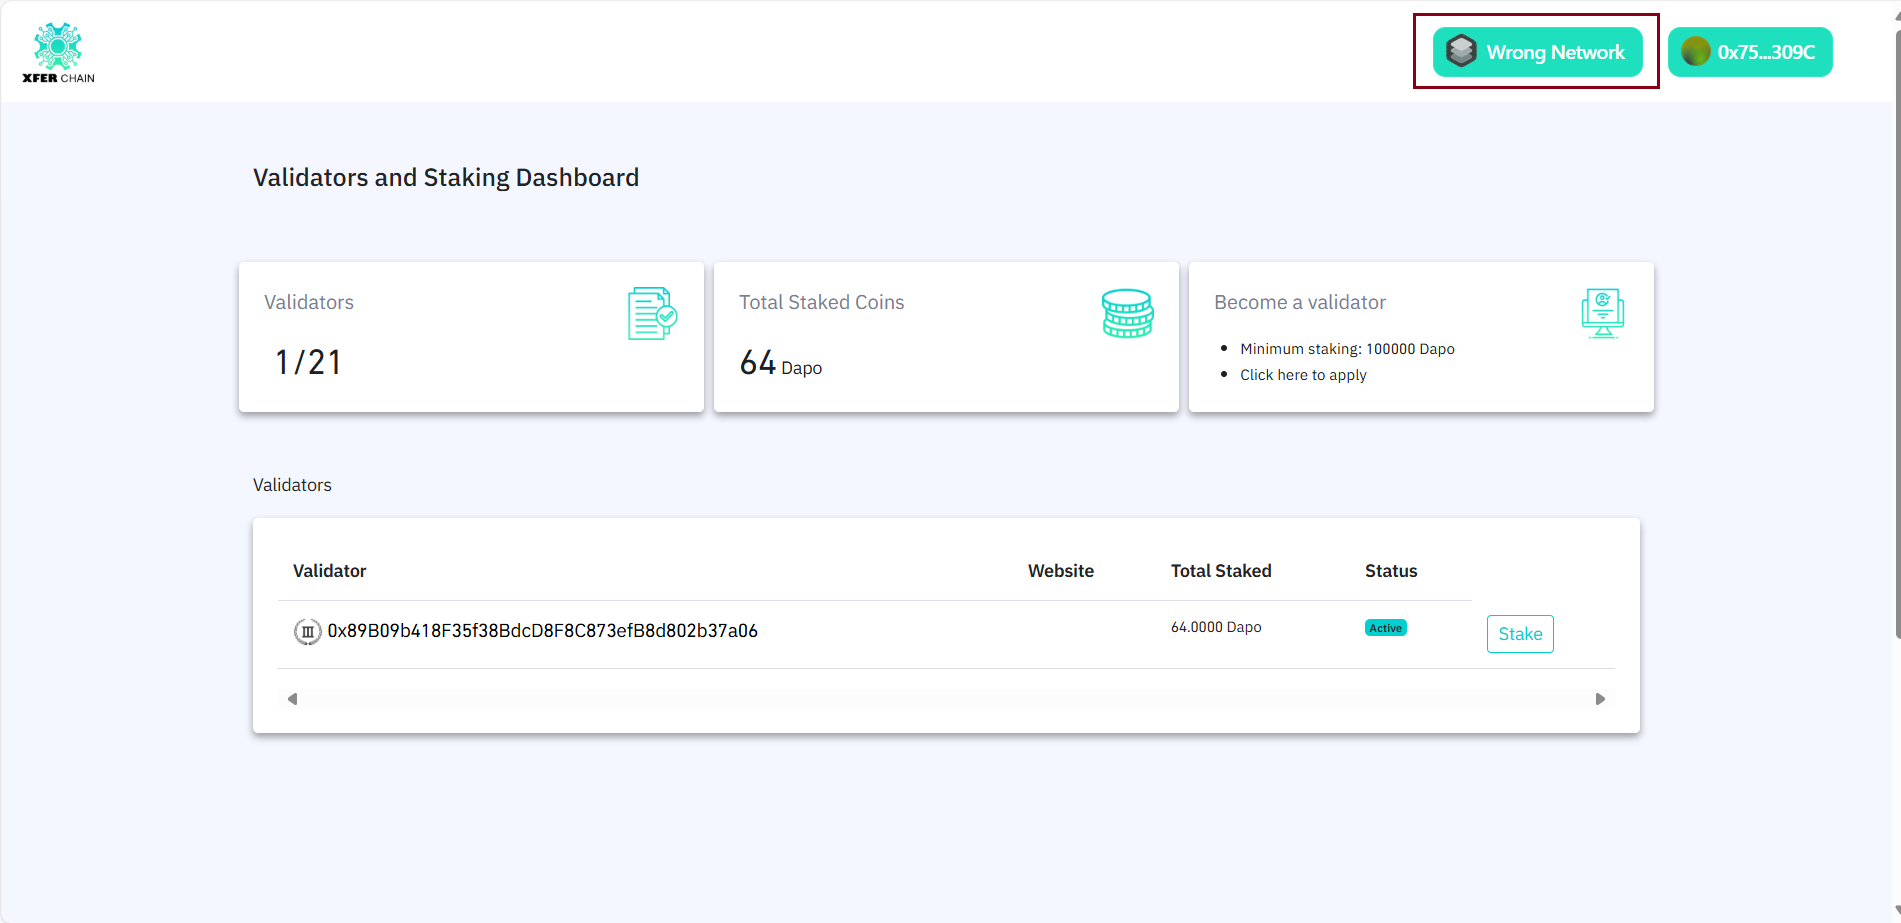Expand the Validators table section
Image resolution: width=1901 pixels, height=923 pixels.
(x=292, y=485)
